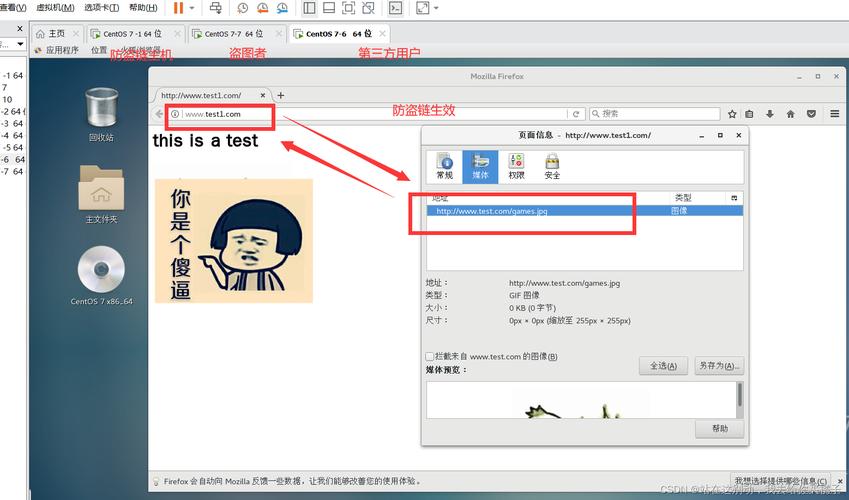The image size is (849, 500).
Task: Close the CentOS 7-7 64 位 tab
Action: (278, 34)
